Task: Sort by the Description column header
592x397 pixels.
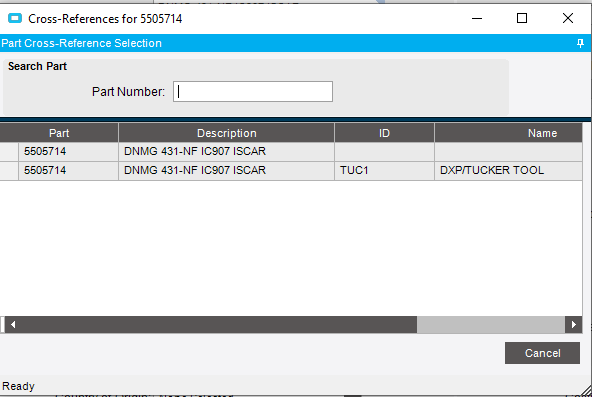Action: 227,133
